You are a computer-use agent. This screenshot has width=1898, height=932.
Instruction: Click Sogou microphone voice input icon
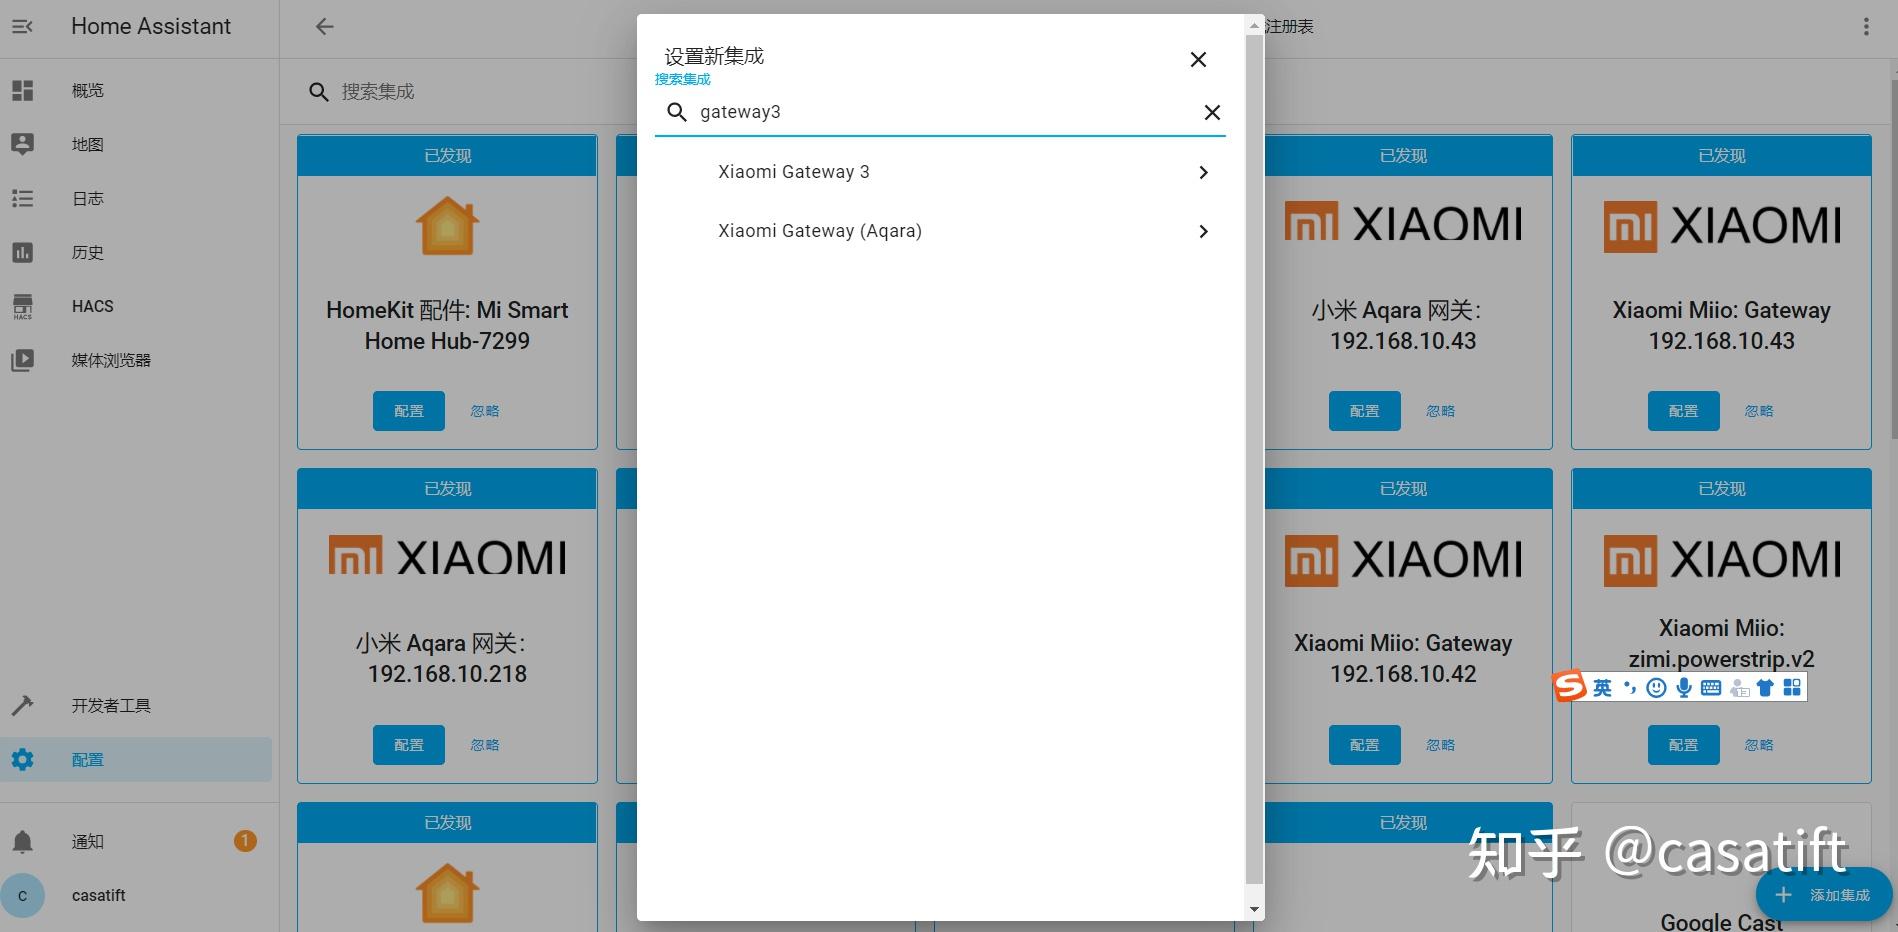(1684, 688)
